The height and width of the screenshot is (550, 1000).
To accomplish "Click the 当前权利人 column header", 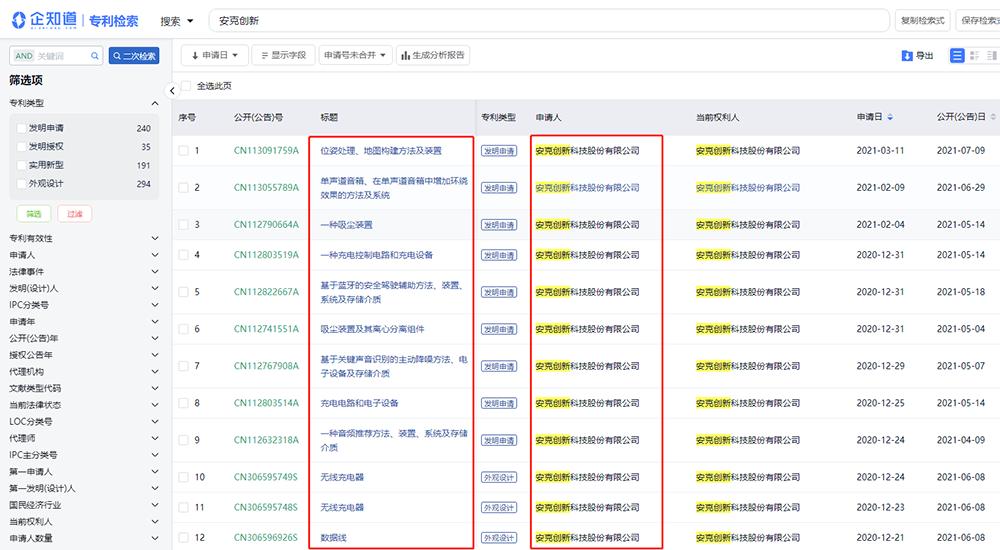I will pos(717,117).
